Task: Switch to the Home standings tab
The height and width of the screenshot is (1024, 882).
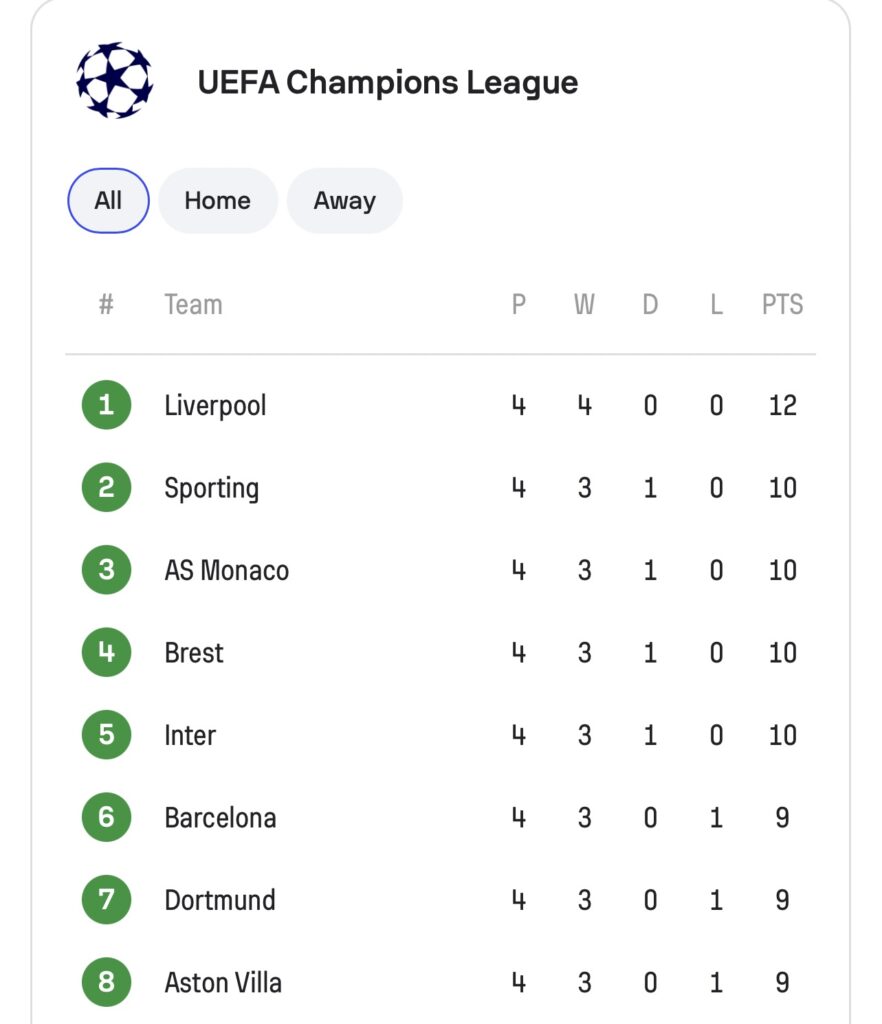Action: coord(217,200)
